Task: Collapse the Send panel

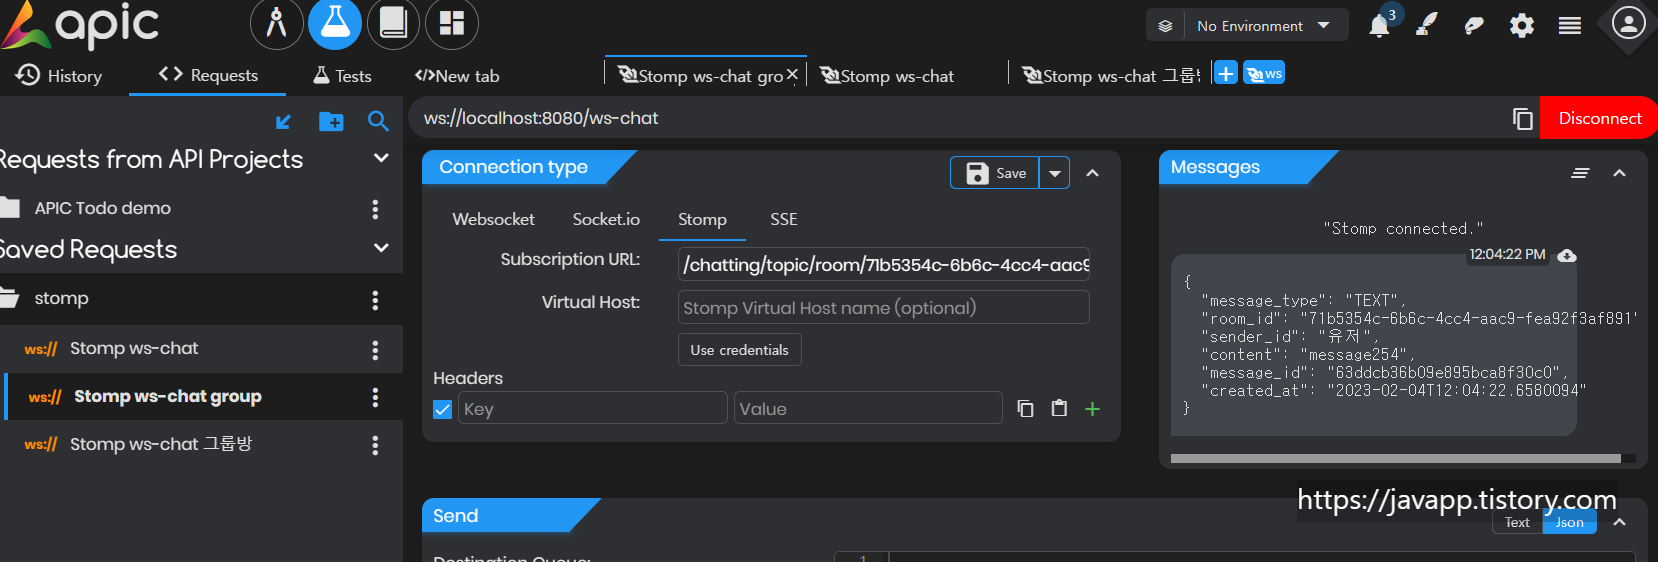Action: tap(1620, 522)
